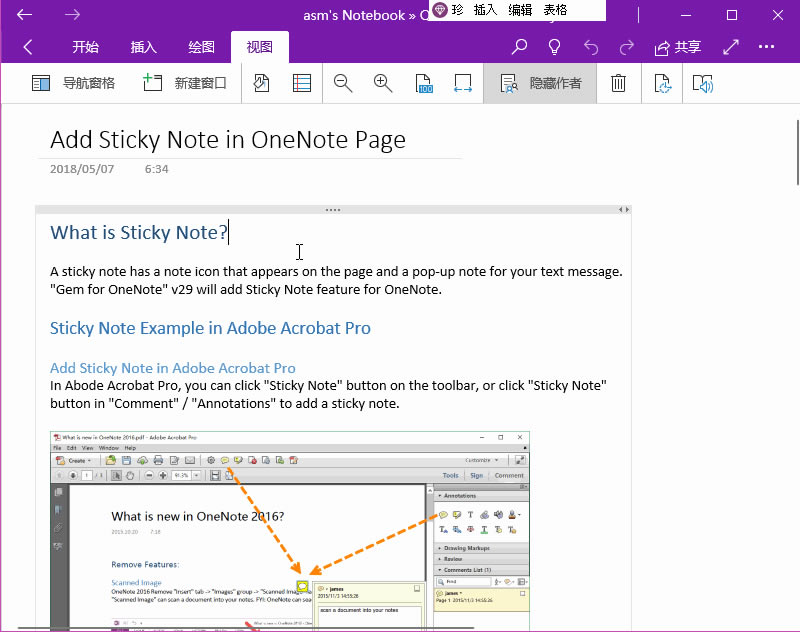Image resolution: width=800 pixels, height=632 pixels.
Task: Toggle the paper color icon
Action: (261, 83)
